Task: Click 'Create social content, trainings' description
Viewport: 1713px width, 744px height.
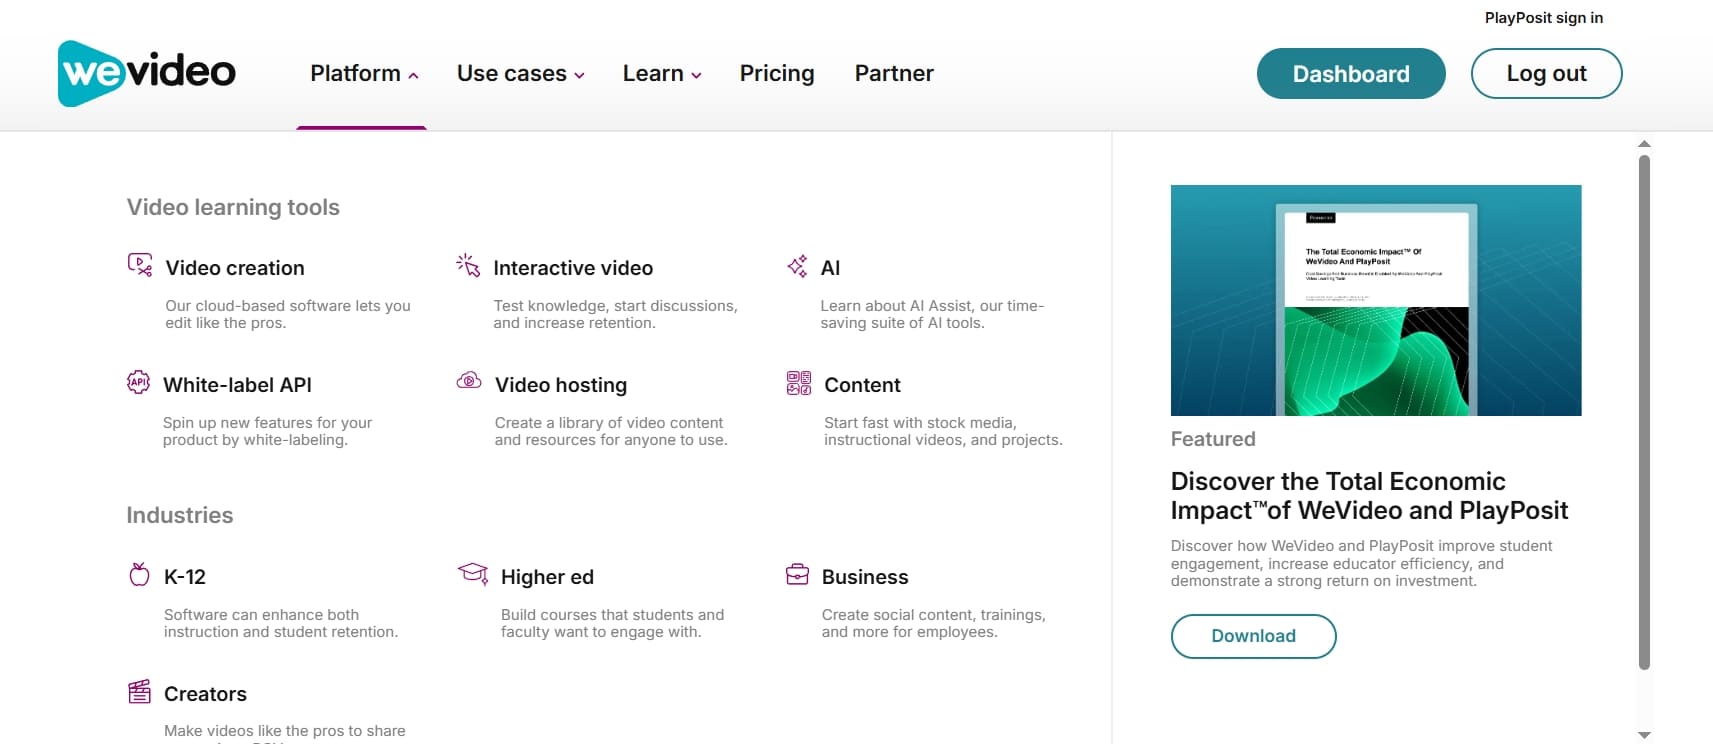Action: pyautogui.click(x=934, y=623)
